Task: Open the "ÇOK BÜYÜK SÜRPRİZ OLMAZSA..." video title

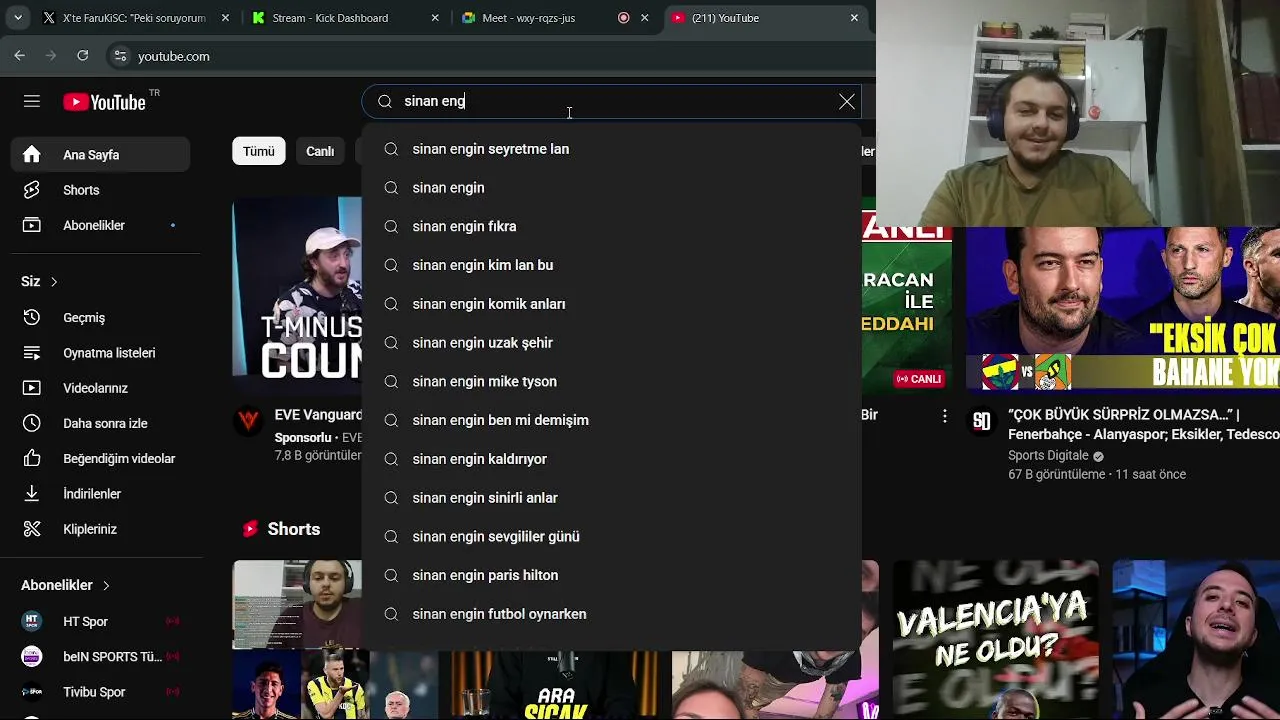Action: (x=1143, y=424)
